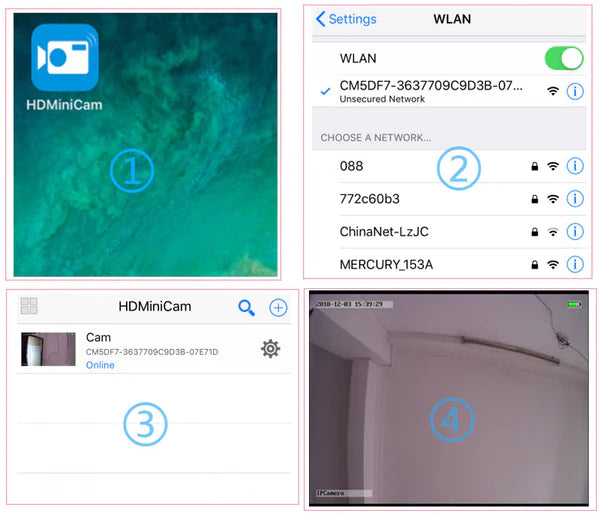Click the Online status link

(100, 365)
